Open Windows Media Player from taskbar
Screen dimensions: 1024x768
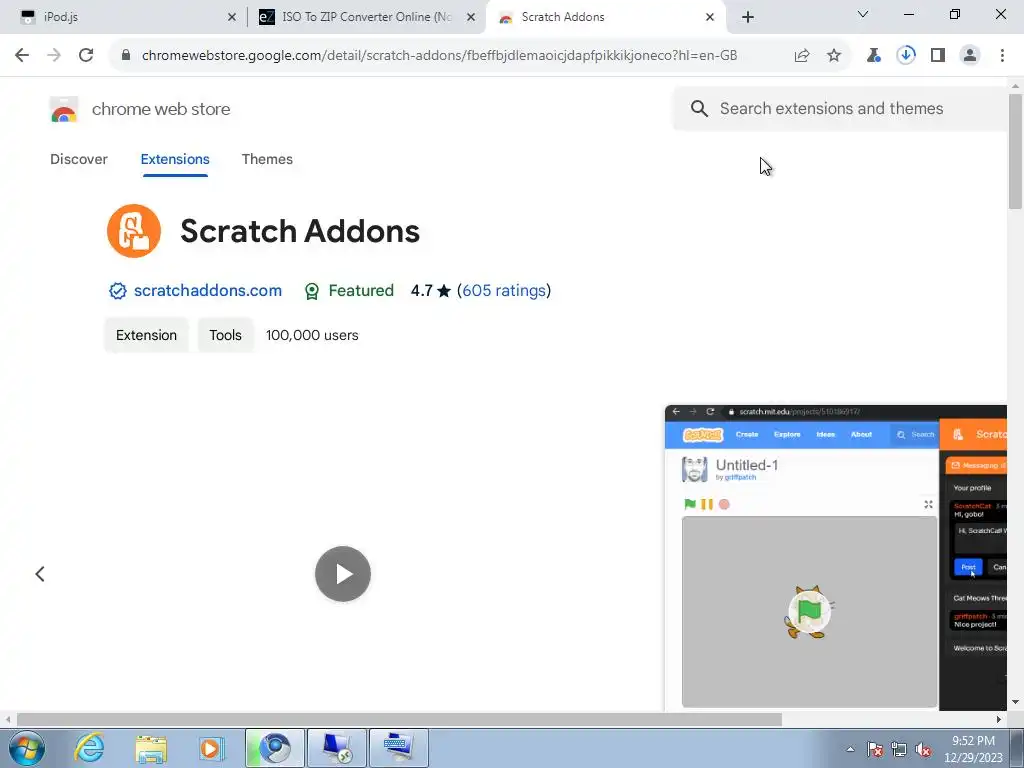point(212,748)
